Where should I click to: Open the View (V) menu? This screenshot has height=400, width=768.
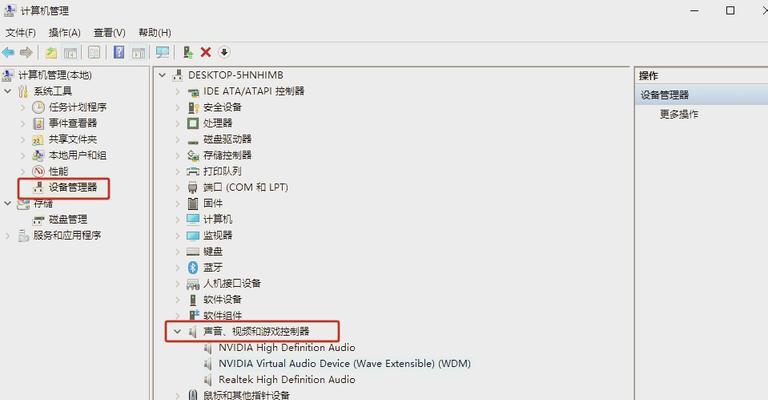click(110, 33)
